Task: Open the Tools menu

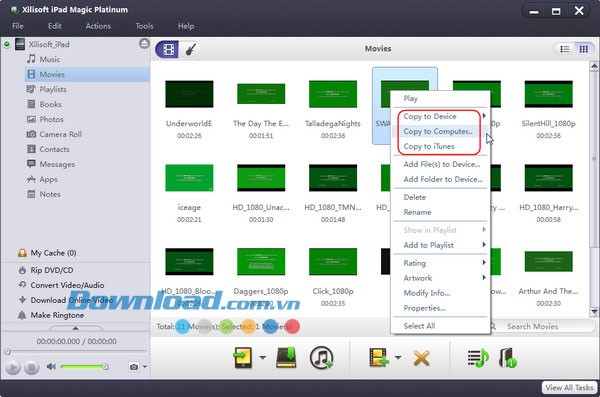Action: pos(144,26)
